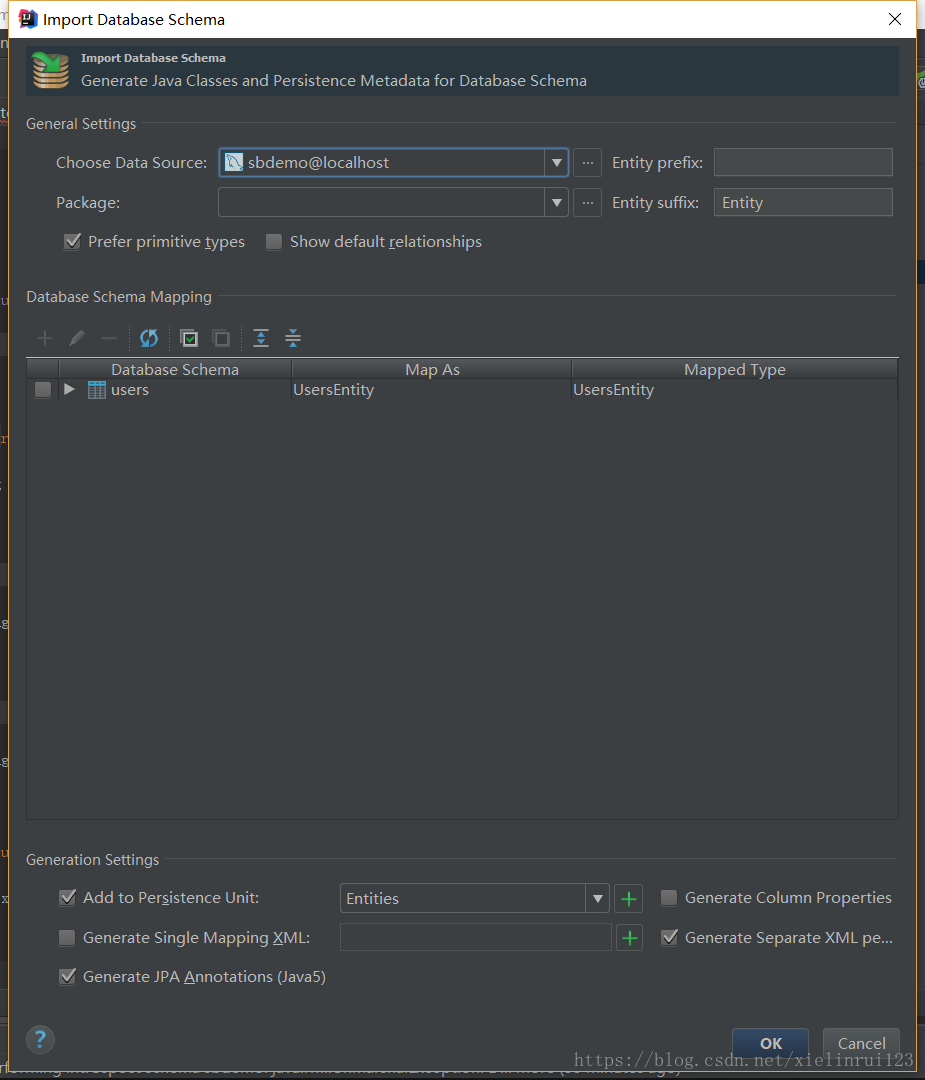Click green plus beside Single Mapping XML field
Image resolution: width=925 pixels, height=1080 pixels.
pyautogui.click(x=629, y=938)
